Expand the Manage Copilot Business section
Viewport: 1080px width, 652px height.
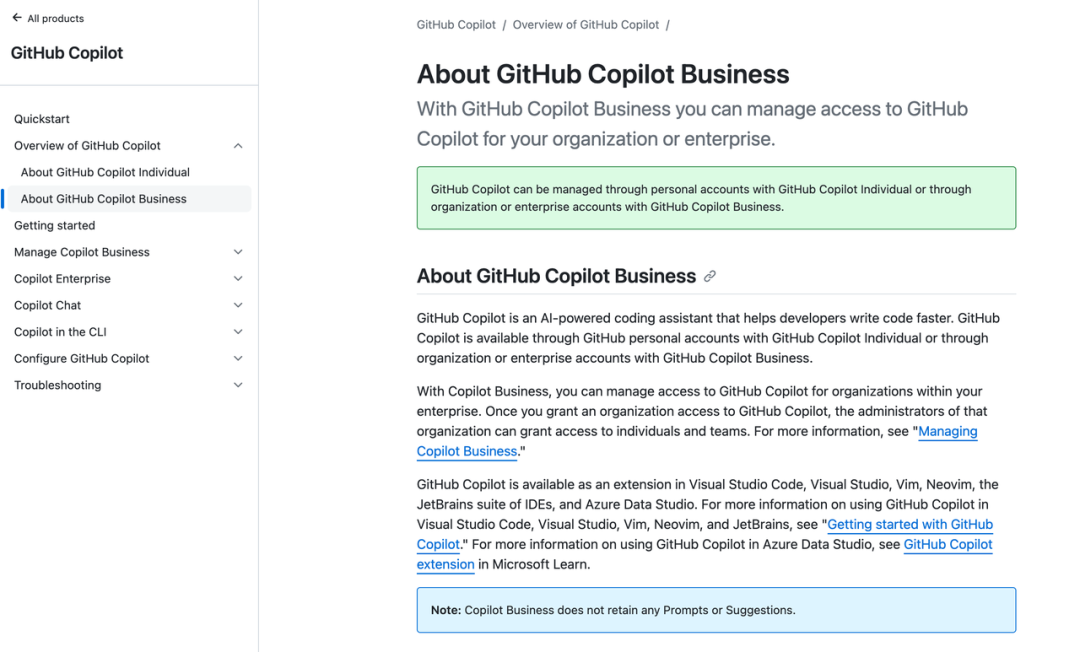coord(238,252)
